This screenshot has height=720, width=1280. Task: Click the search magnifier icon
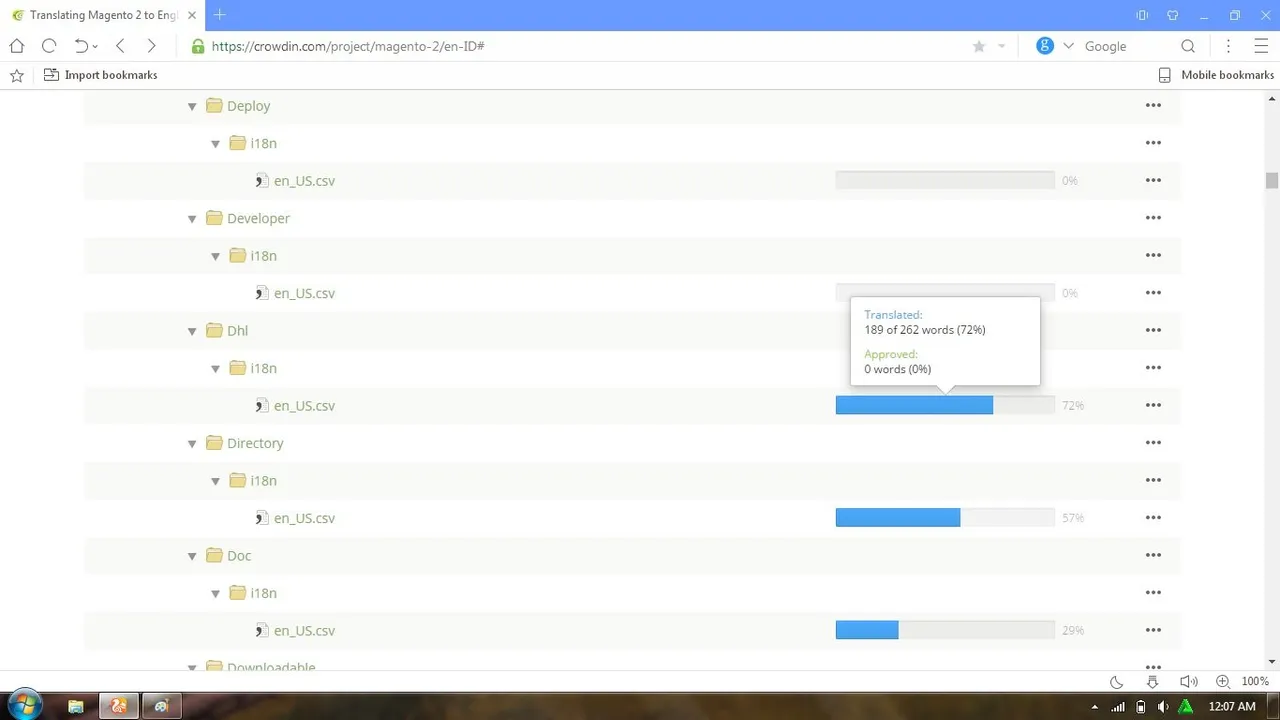(x=1188, y=46)
